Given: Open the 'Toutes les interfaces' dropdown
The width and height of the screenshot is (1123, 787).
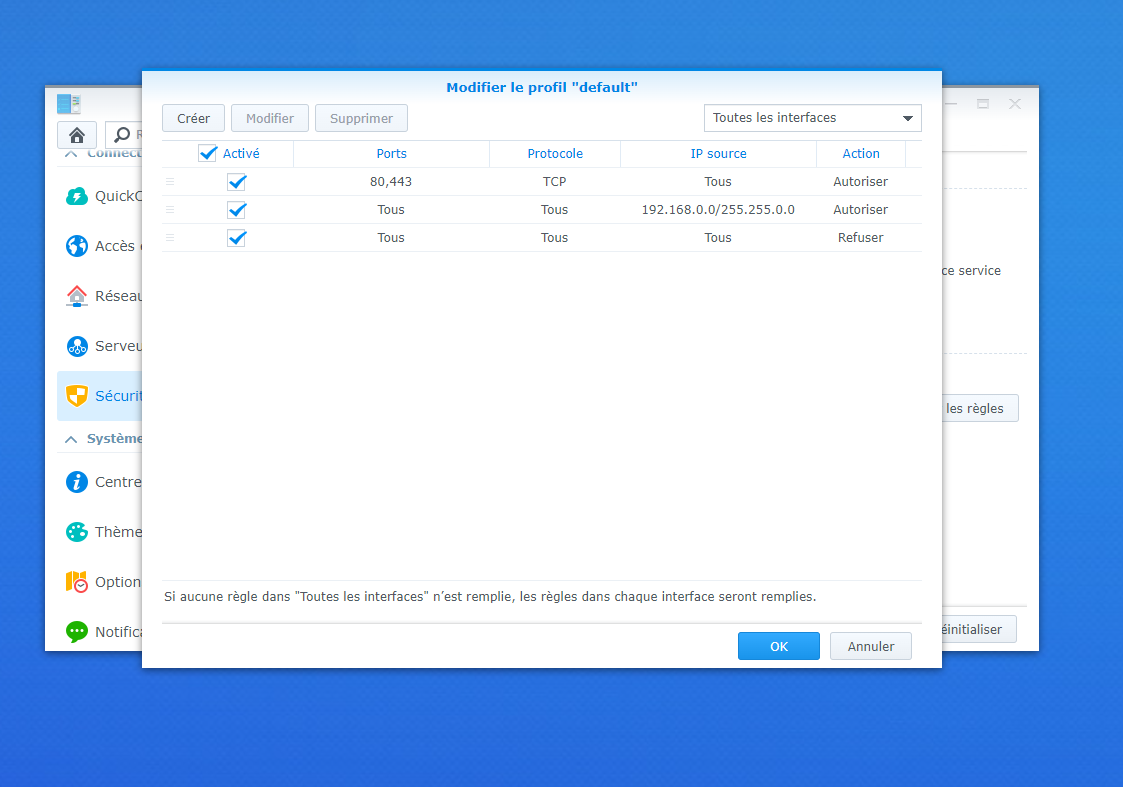Looking at the screenshot, I should [812, 118].
